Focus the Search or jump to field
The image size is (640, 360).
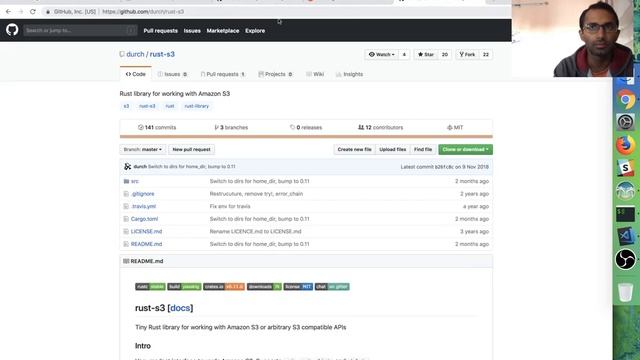click(80, 30)
